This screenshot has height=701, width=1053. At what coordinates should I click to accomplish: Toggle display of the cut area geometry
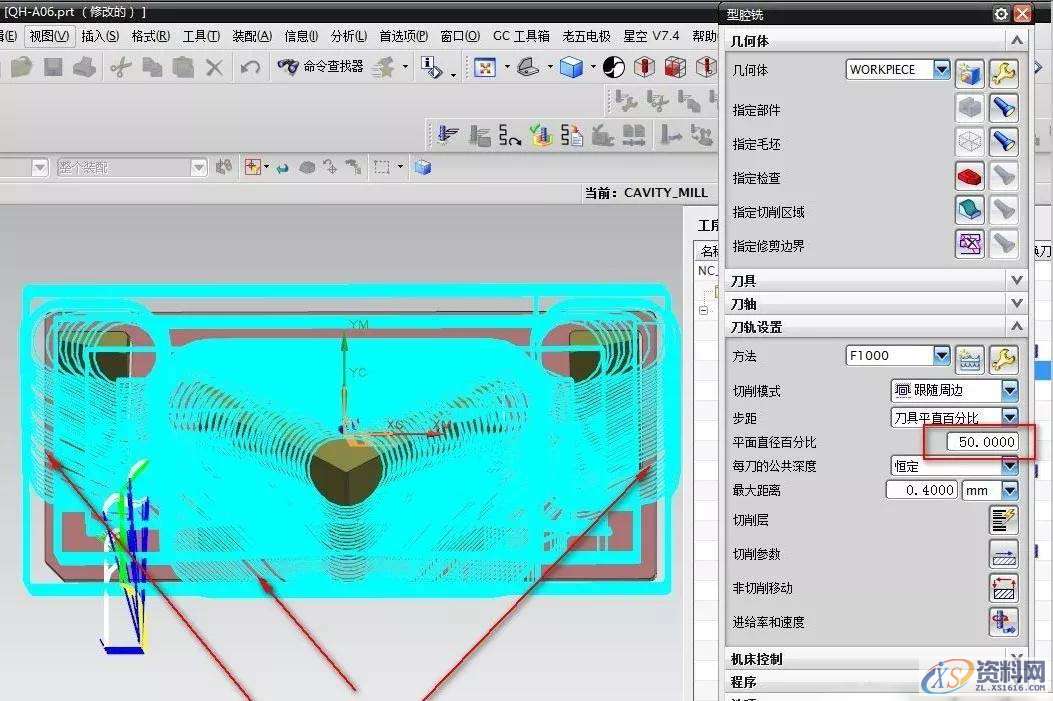click(x=1004, y=210)
